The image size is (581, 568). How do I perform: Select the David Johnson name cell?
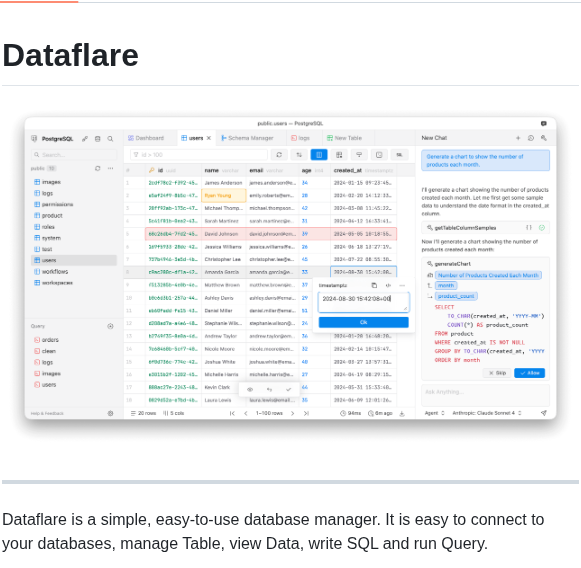coord(224,234)
